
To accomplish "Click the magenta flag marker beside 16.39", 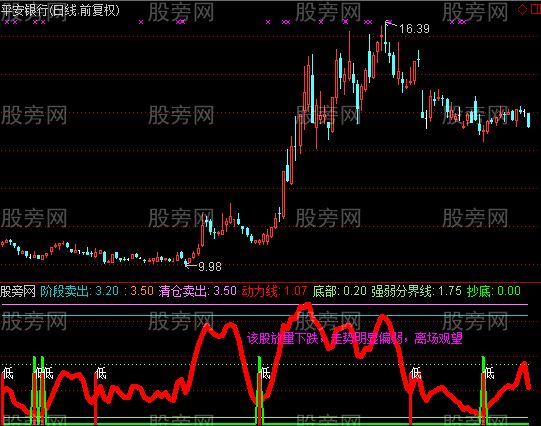I will click(389, 22).
